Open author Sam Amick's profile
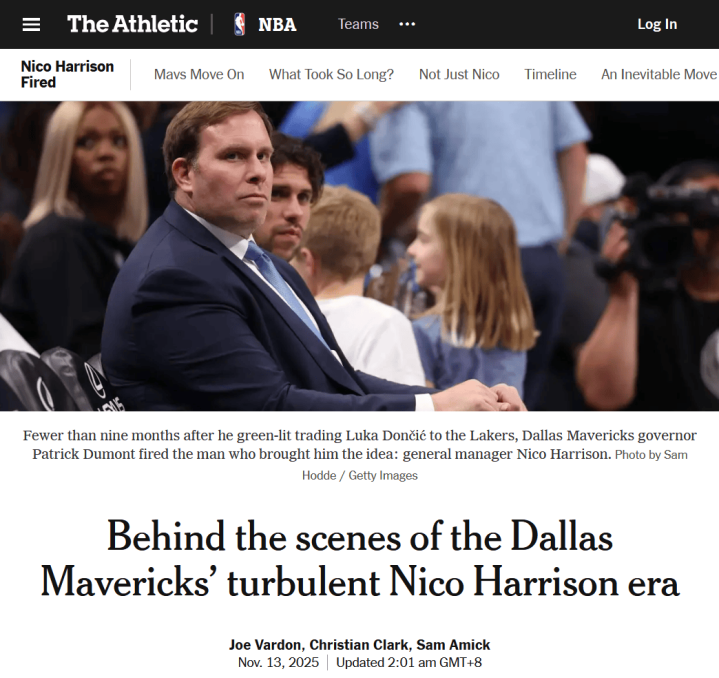The height and width of the screenshot is (678, 719). tap(453, 645)
